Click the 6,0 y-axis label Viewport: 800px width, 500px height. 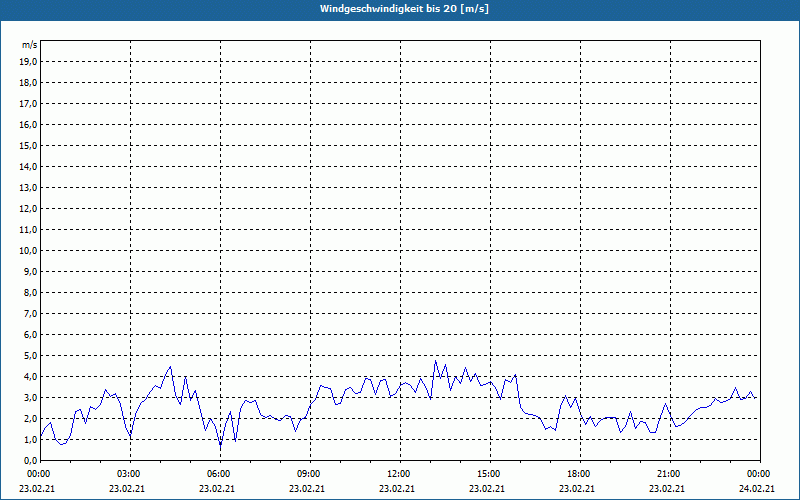tap(30, 335)
